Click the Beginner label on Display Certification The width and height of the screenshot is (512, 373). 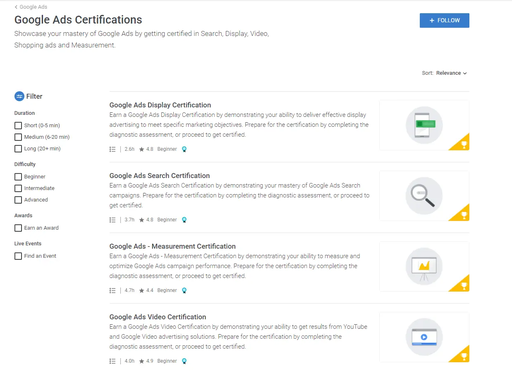pyautogui.click(x=167, y=149)
